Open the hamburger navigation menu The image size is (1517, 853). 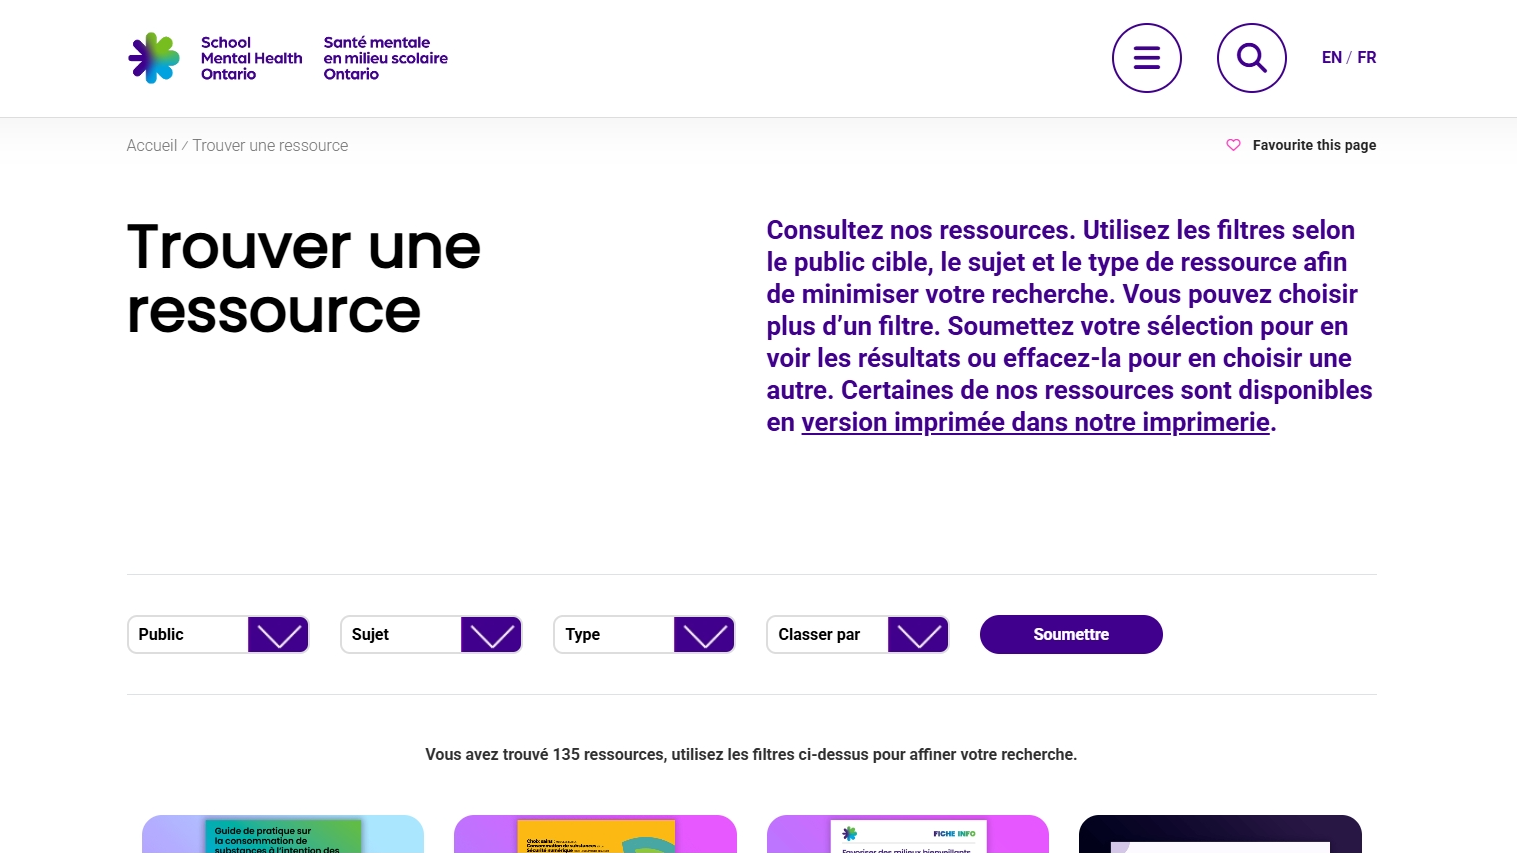tap(1146, 58)
